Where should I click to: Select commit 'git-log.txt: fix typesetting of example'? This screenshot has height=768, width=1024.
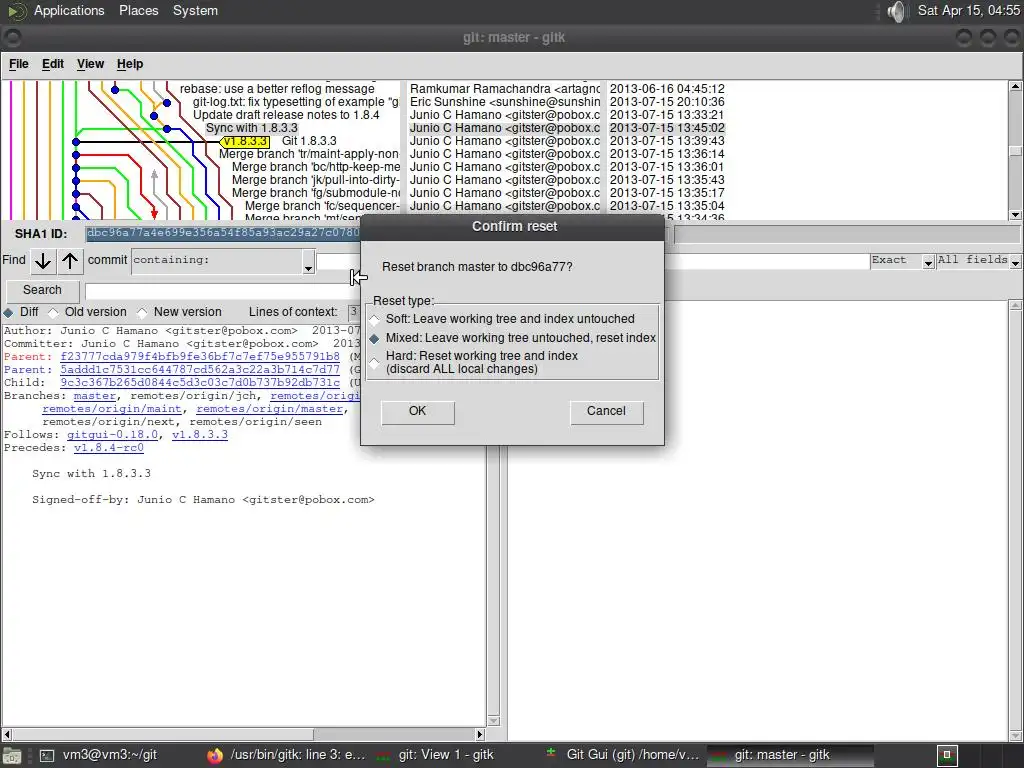pos(295,102)
